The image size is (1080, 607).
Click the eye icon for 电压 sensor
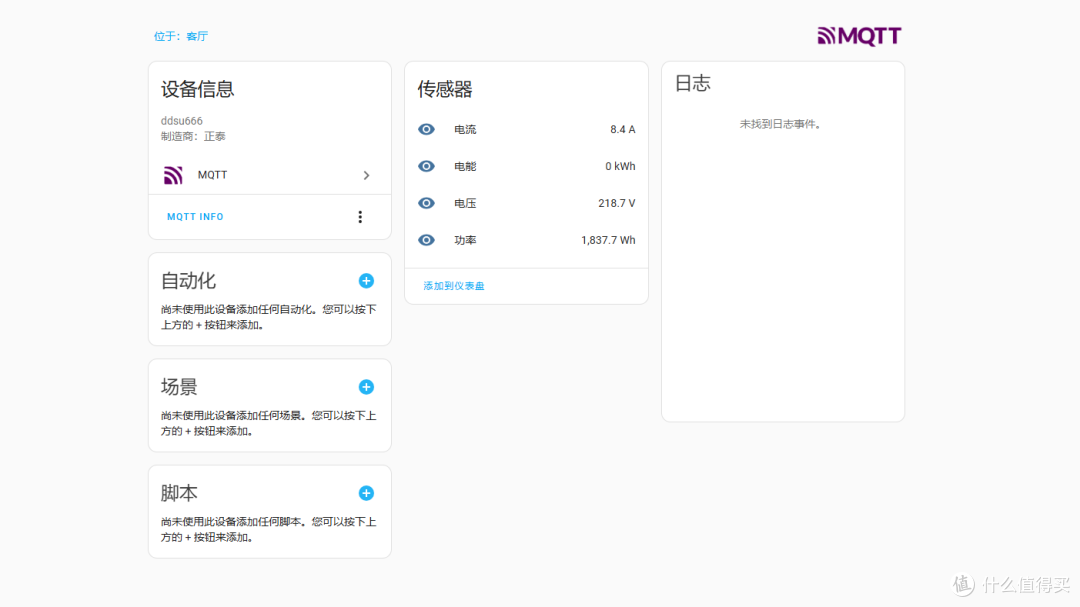click(x=426, y=203)
